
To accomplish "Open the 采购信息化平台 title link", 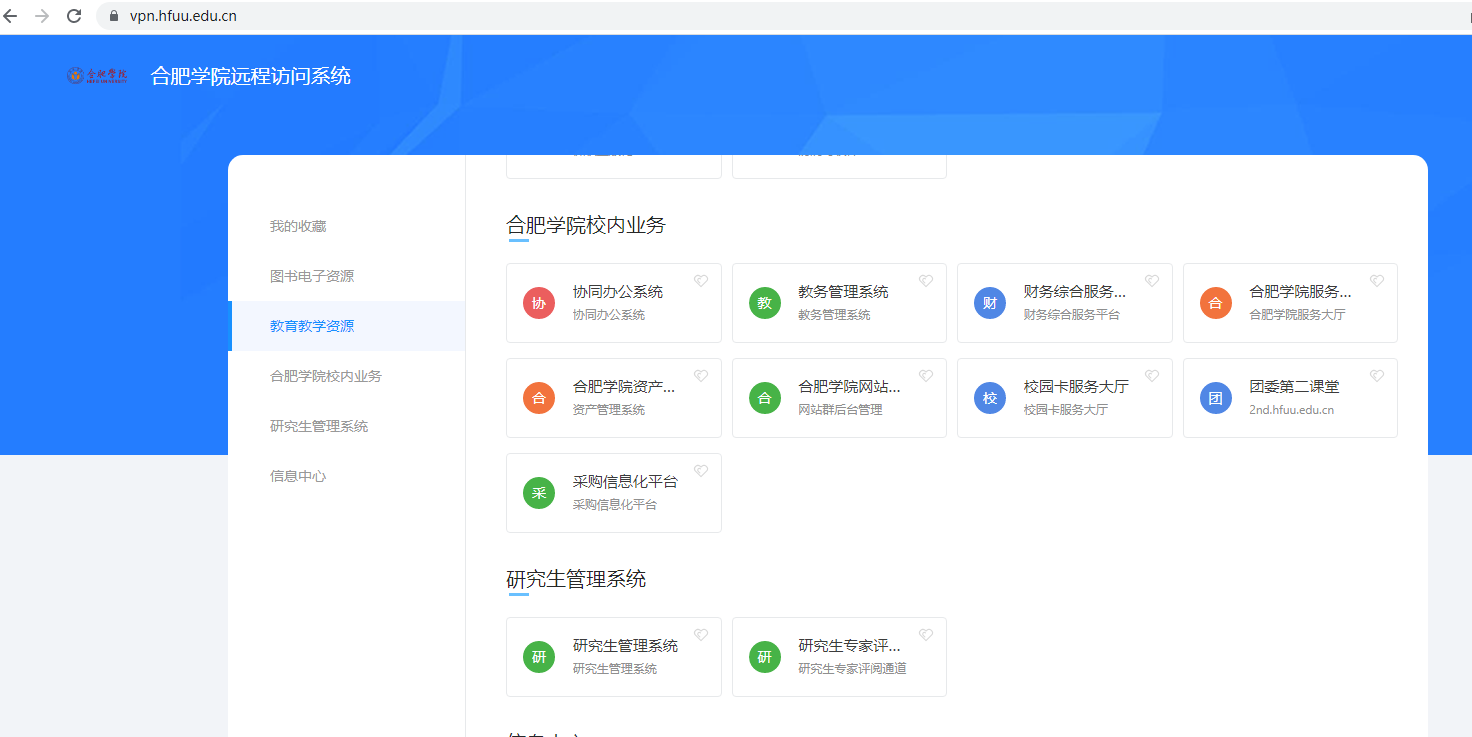I will pyautogui.click(x=625, y=482).
